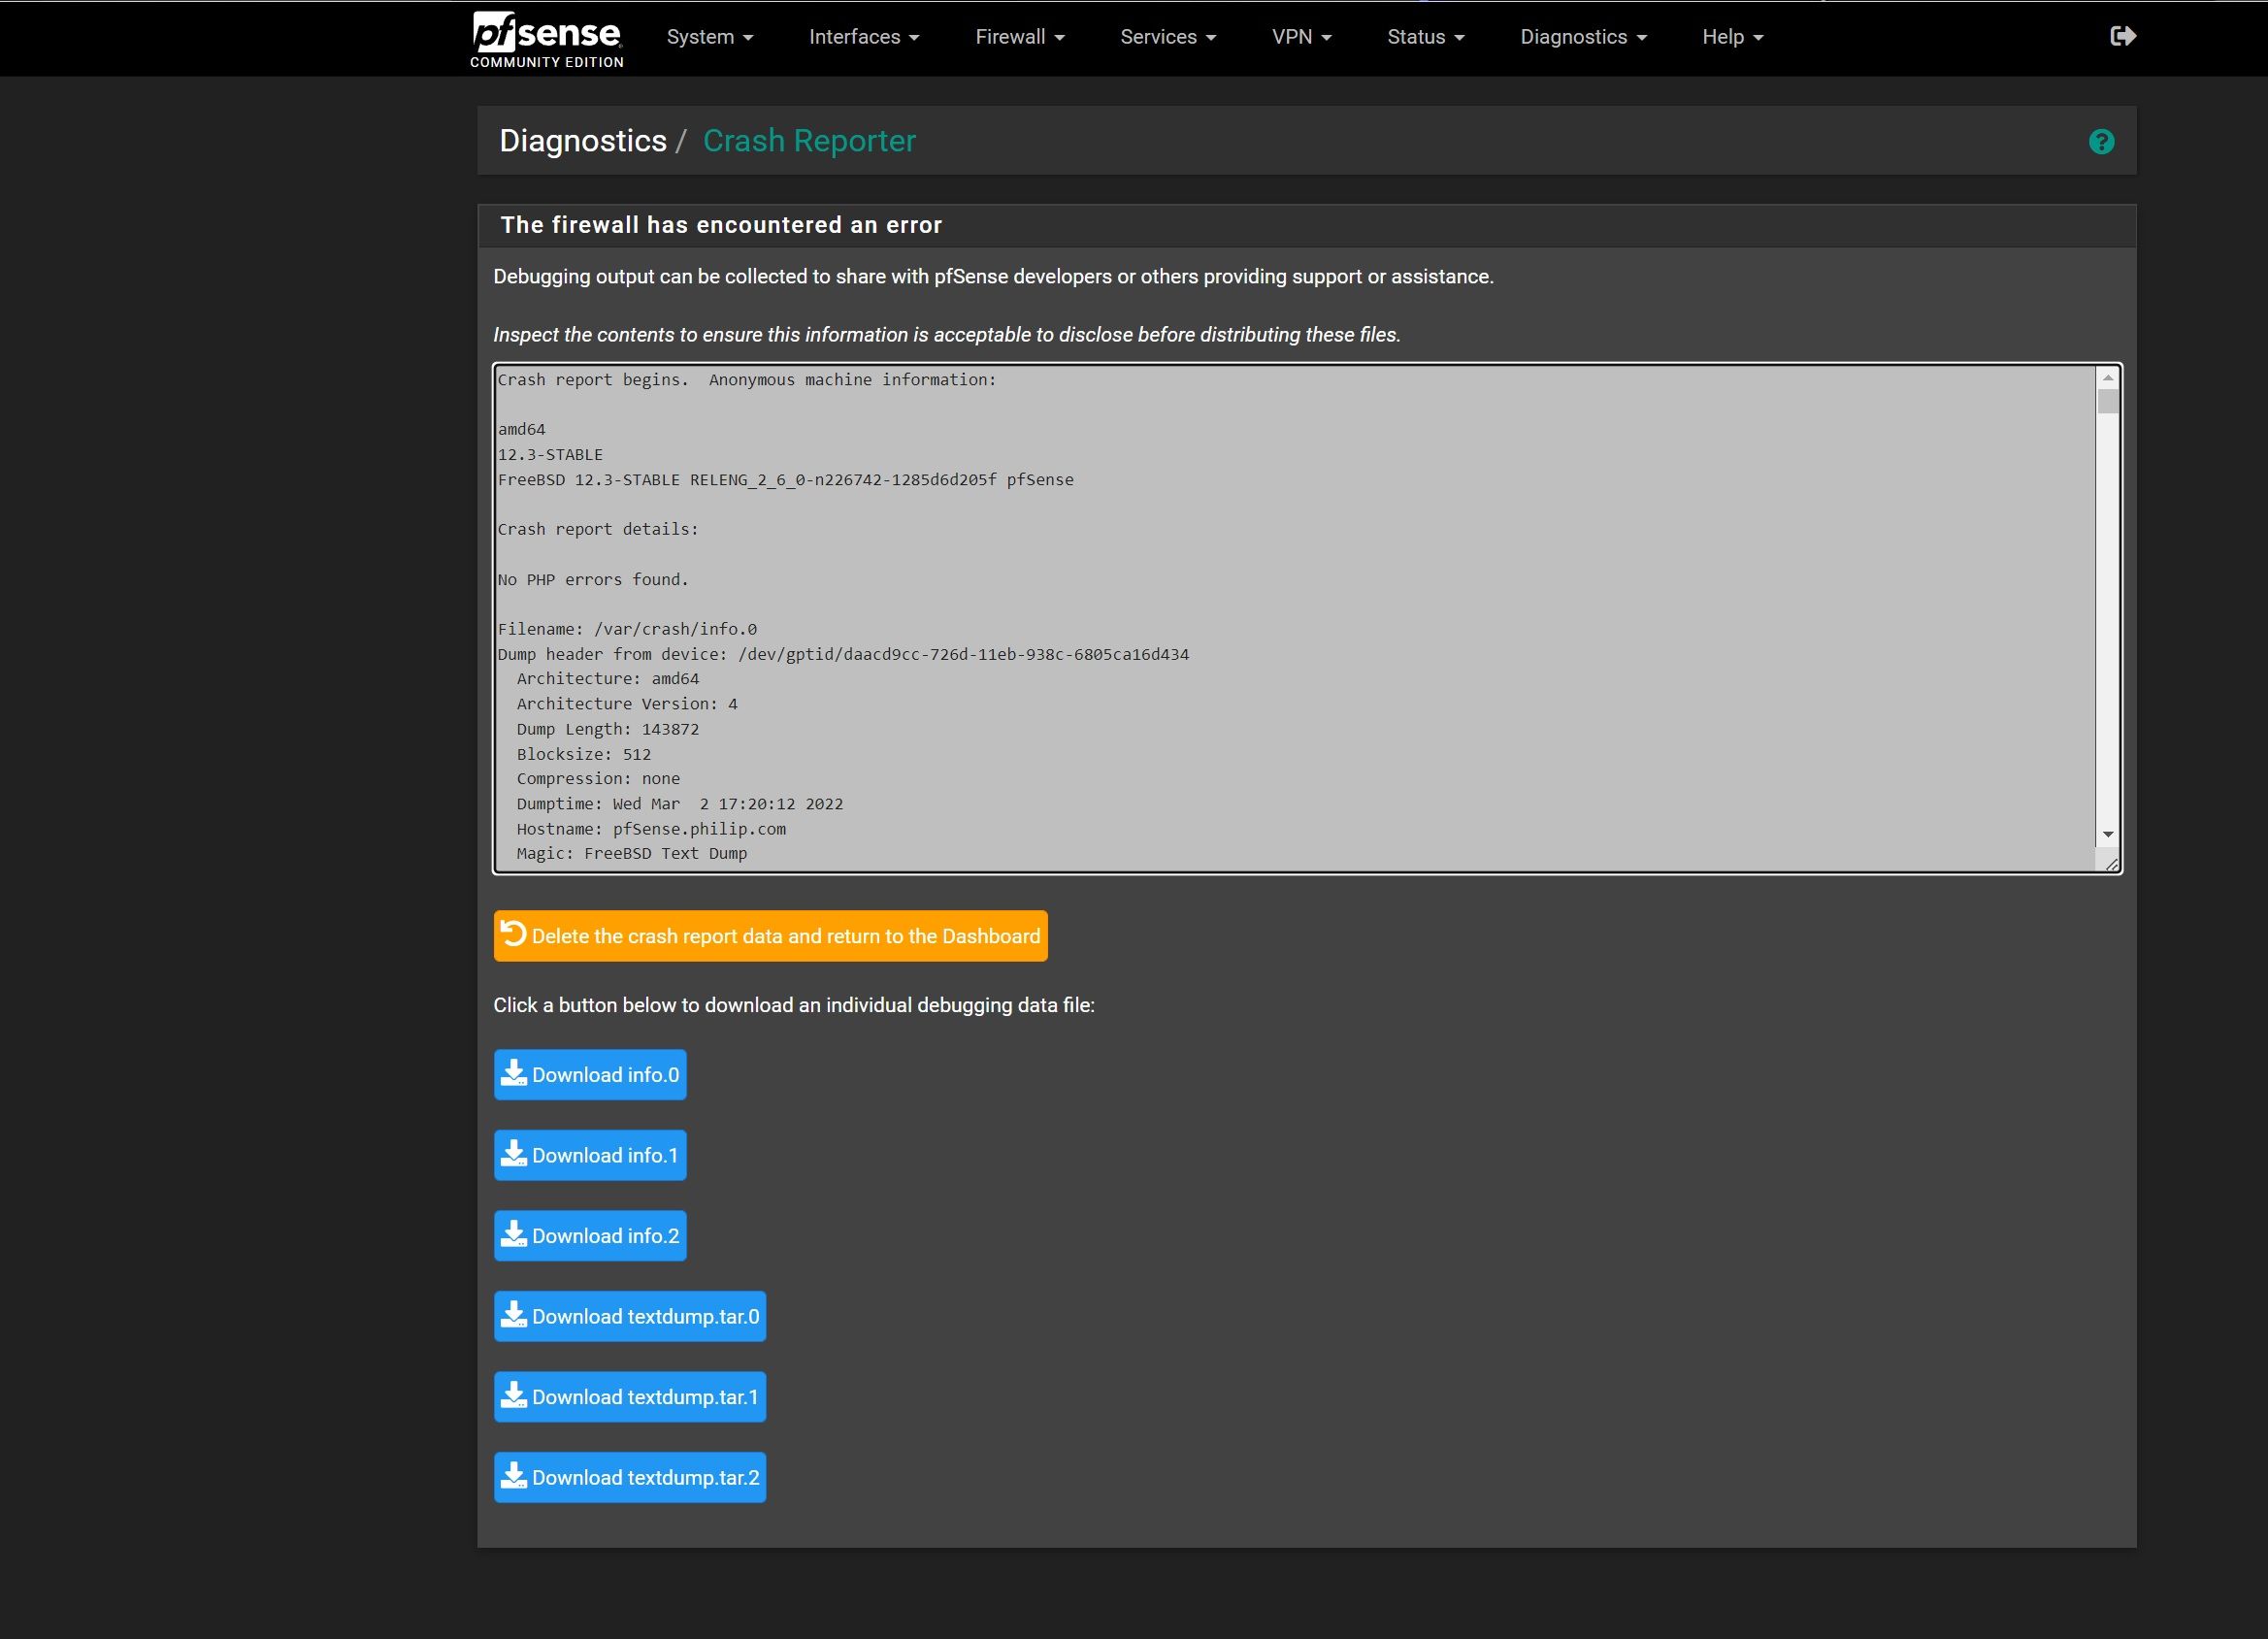Download the info.1 debugging file
This screenshot has width=2268, height=1639.
point(590,1155)
